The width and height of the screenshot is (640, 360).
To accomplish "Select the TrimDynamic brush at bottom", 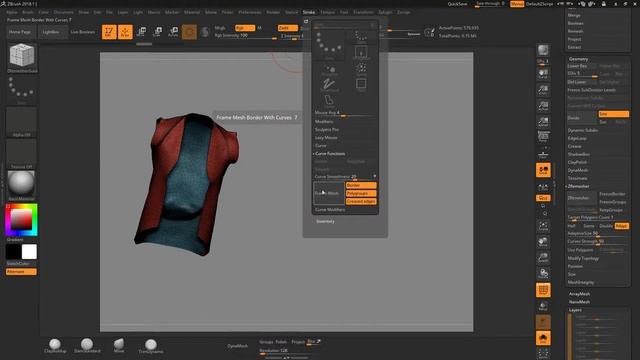I will [x=151, y=345].
